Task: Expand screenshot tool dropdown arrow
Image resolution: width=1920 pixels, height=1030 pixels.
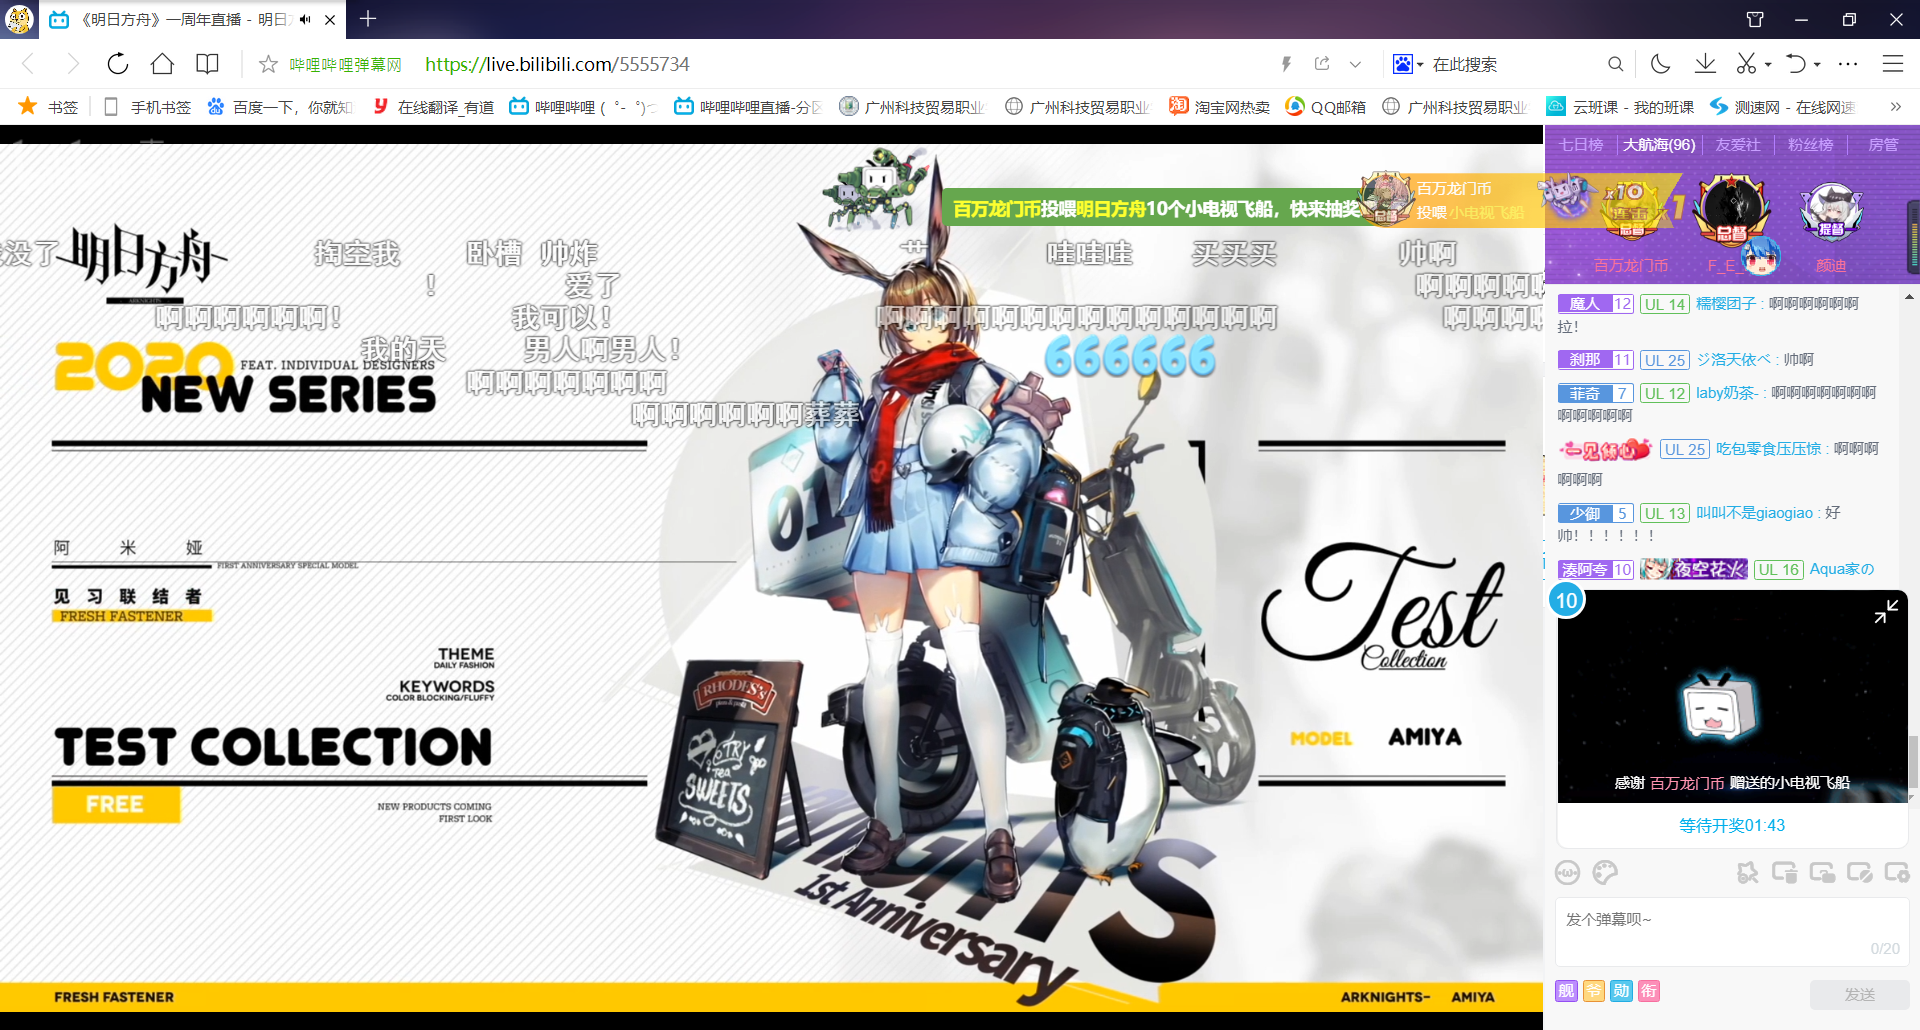Action: (x=1768, y=64)
